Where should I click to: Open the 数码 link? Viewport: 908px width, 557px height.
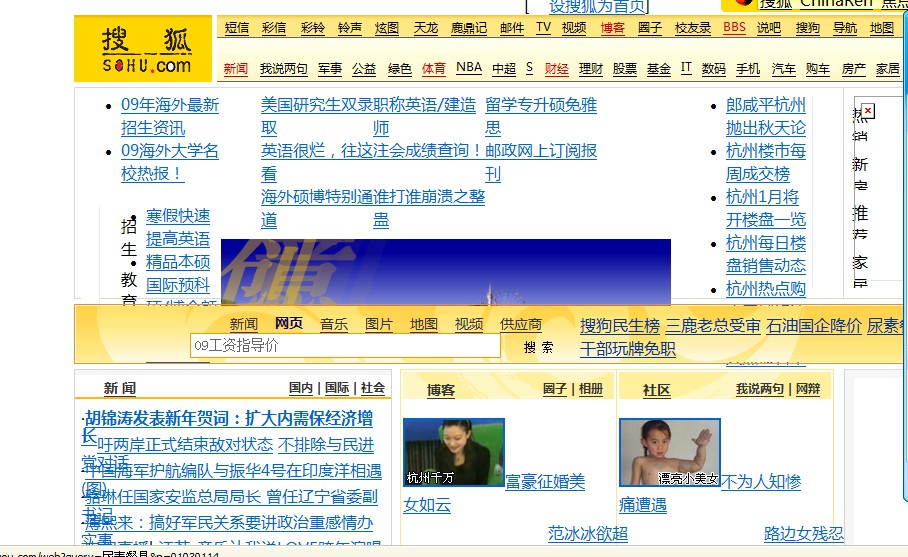pos(713,69)
